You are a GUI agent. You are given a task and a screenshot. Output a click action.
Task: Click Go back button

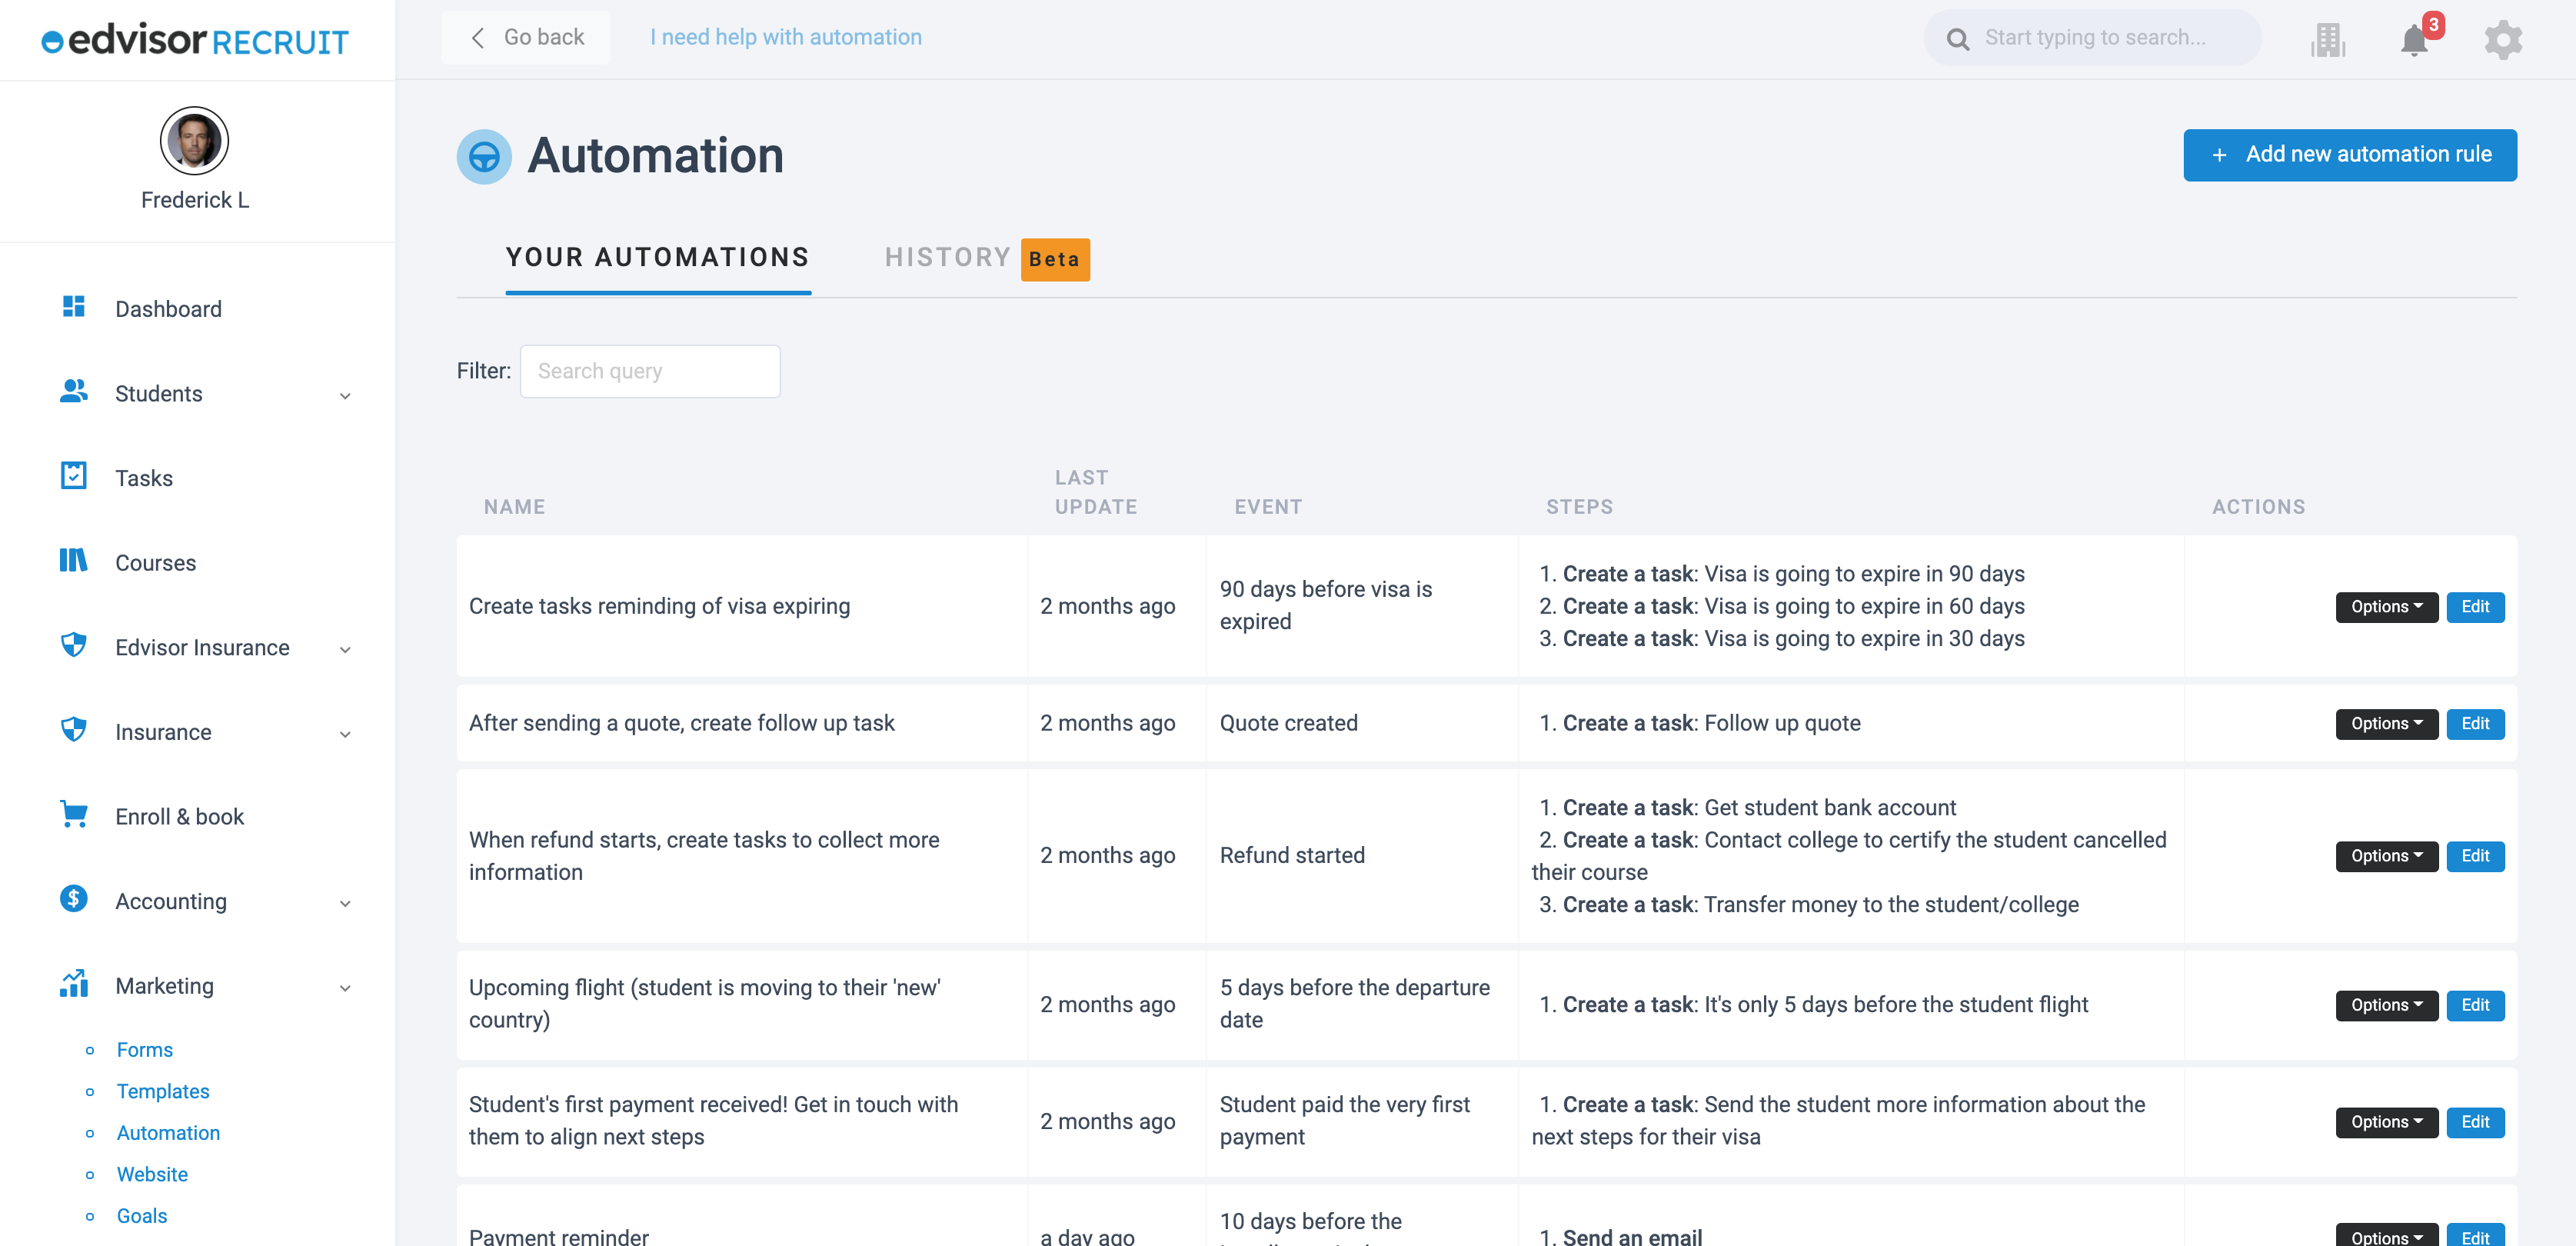click(526, 38)
